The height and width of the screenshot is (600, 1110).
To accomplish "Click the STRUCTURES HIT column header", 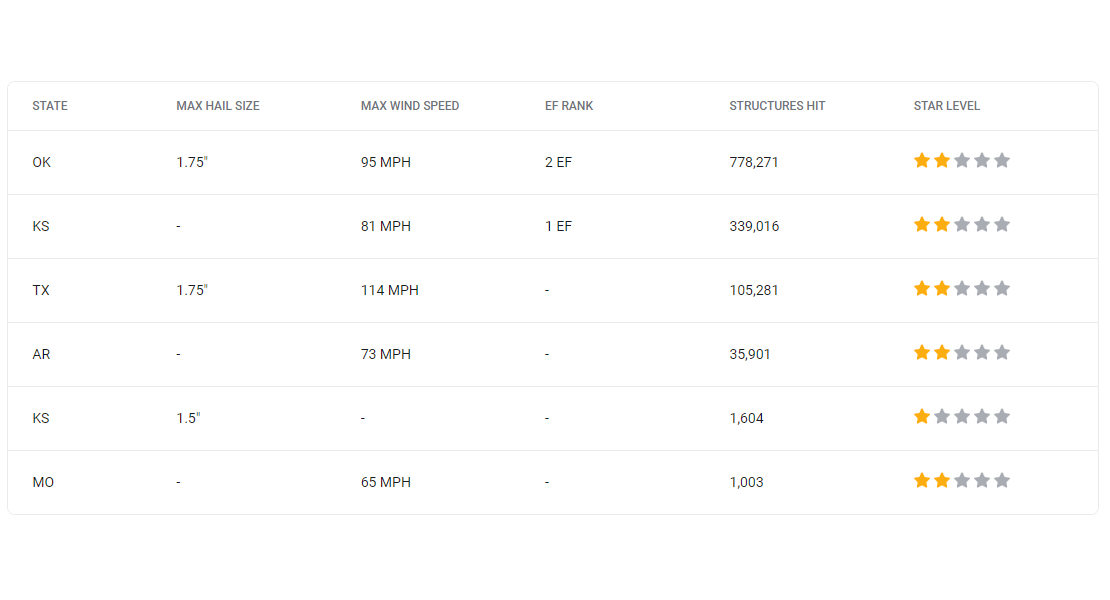I will click(x=777, y=106).
